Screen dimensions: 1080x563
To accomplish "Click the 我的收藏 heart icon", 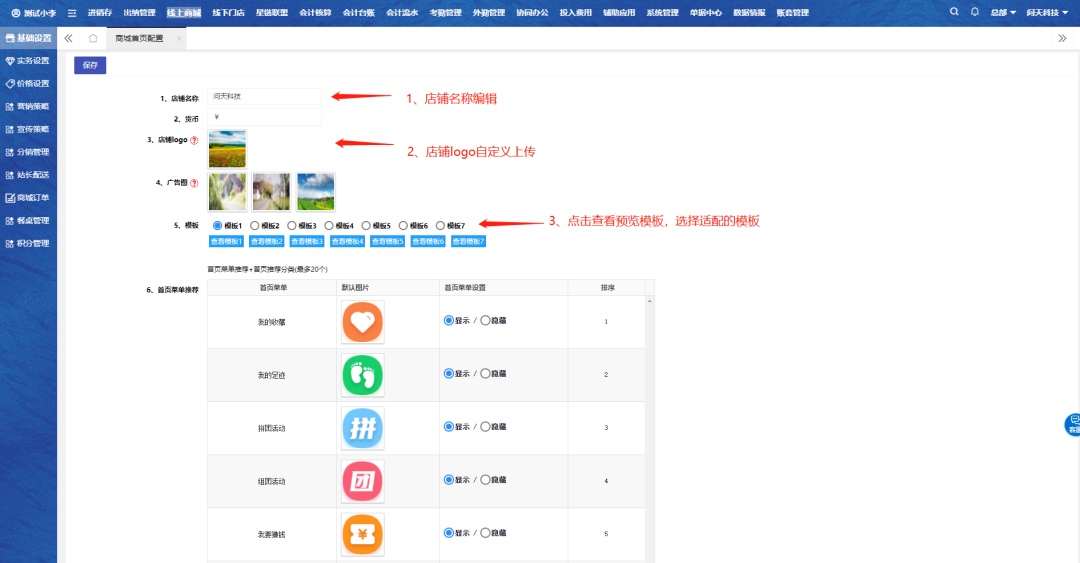I will 362,322.
